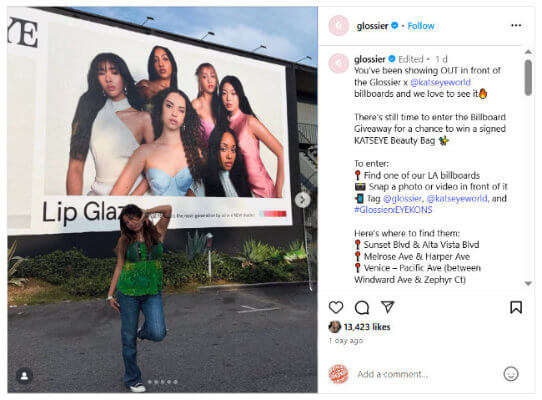Advance to next carousel photo arrow
542x400 pixels.
pos(302,199)
